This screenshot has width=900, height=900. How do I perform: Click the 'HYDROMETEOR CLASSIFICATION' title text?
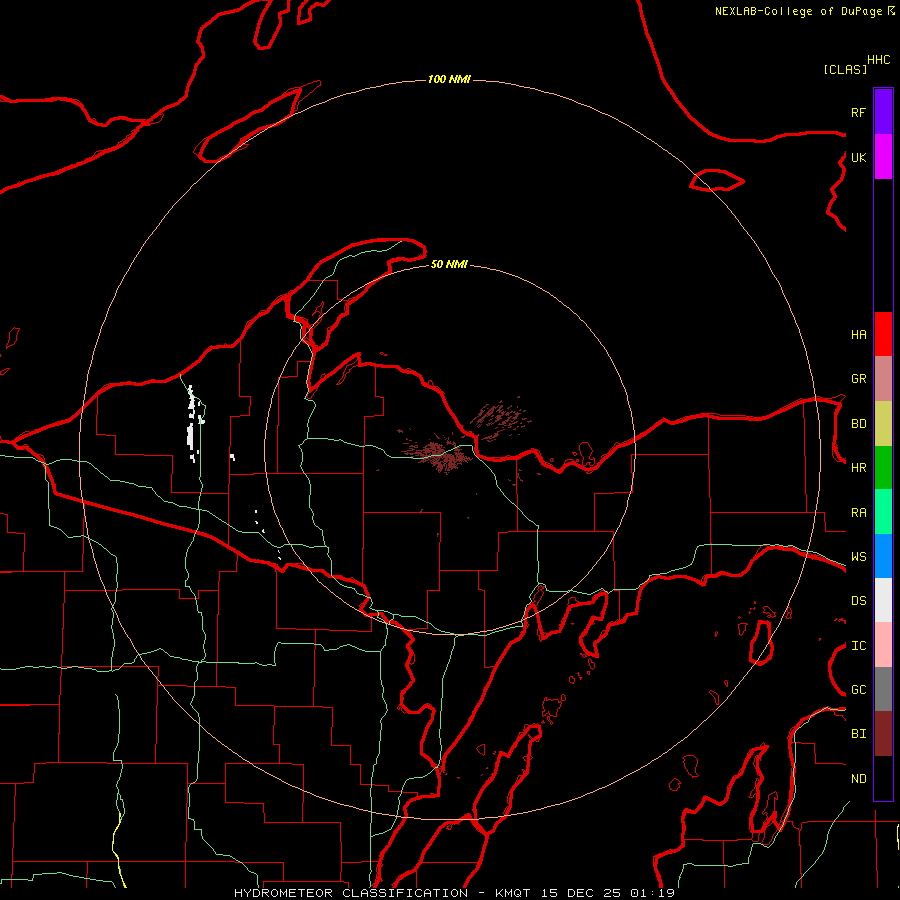click(351, 893)
